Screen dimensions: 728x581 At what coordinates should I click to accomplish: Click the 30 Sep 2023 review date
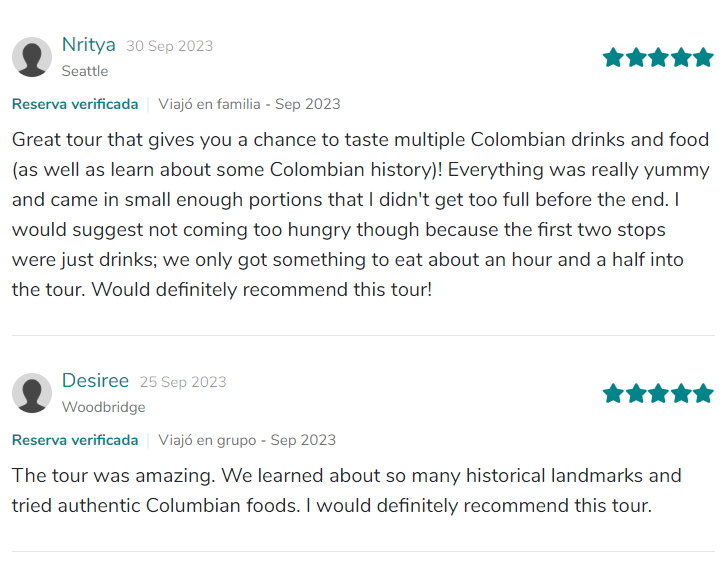click(x=169, y=46)
